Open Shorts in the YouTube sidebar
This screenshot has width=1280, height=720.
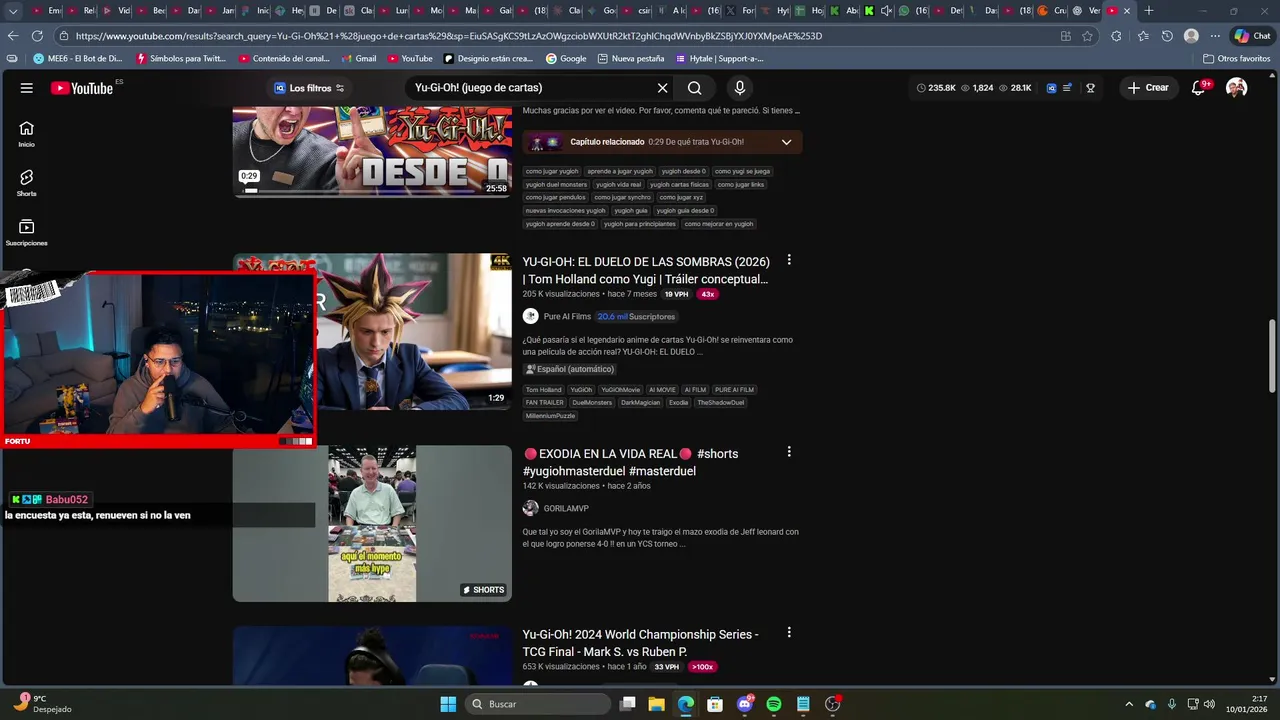(26, 183)
